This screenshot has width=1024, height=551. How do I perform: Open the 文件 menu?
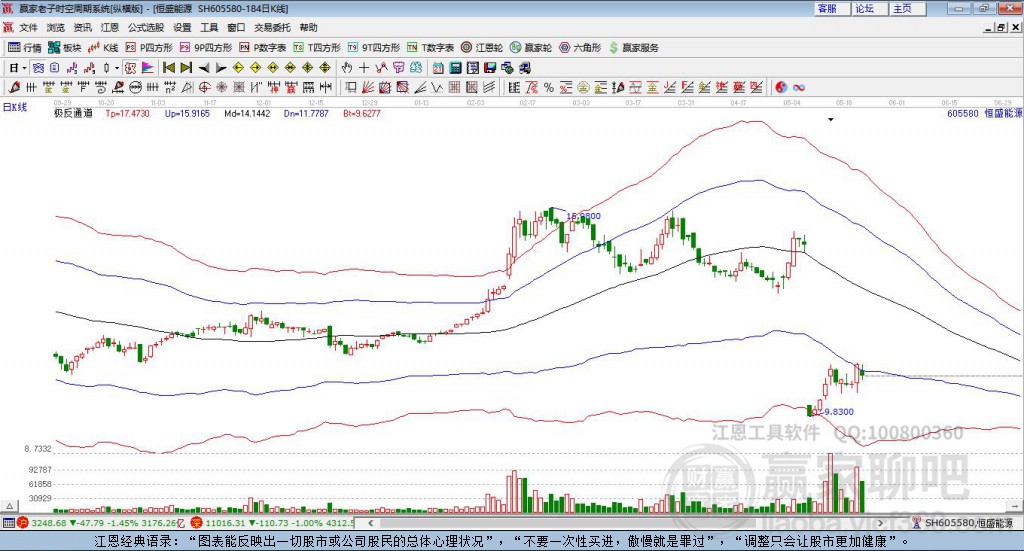pos(28,27)
